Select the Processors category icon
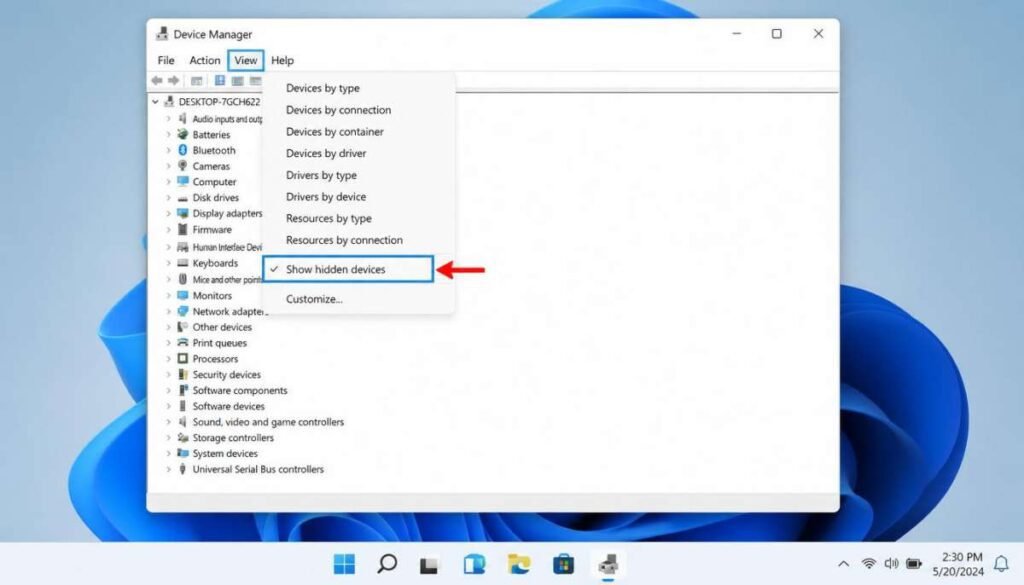 pyautogui.click(x=183, y=358)
